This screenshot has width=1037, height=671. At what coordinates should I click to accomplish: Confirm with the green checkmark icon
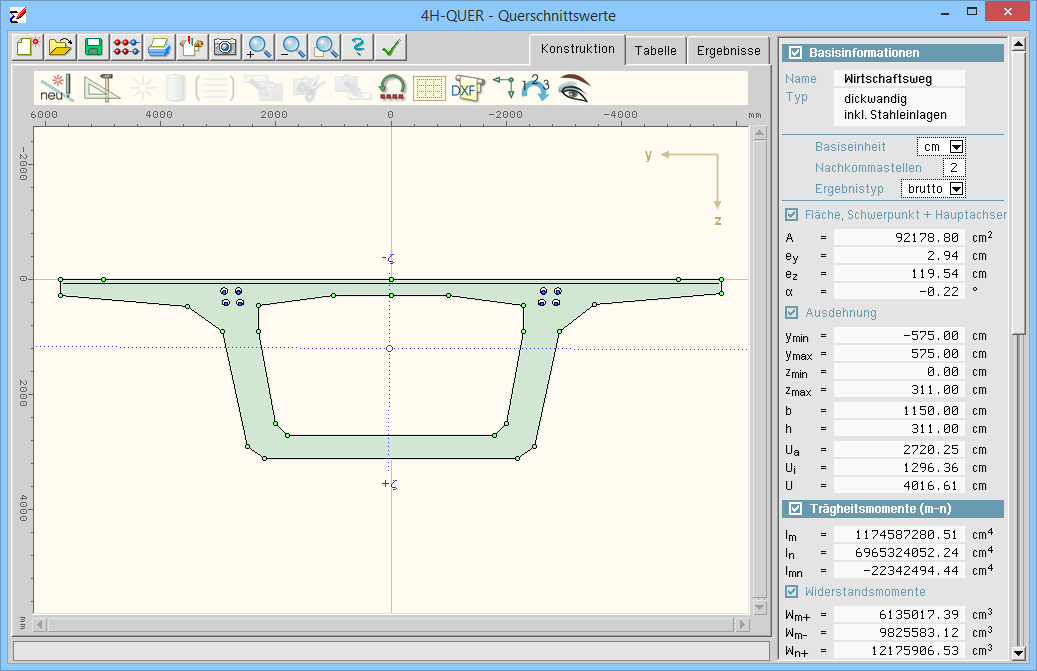coord(391,47)
